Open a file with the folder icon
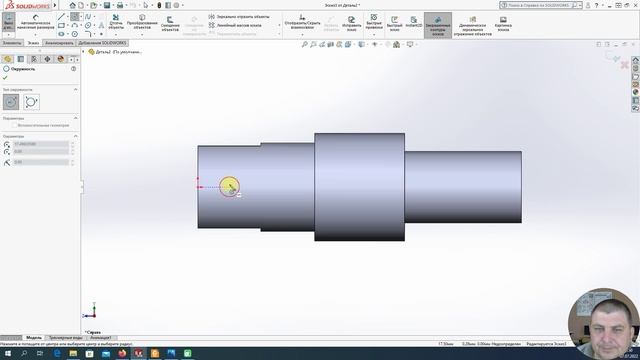Image resolution: width=640 pixels, height=360 pixels. [93, 5]
